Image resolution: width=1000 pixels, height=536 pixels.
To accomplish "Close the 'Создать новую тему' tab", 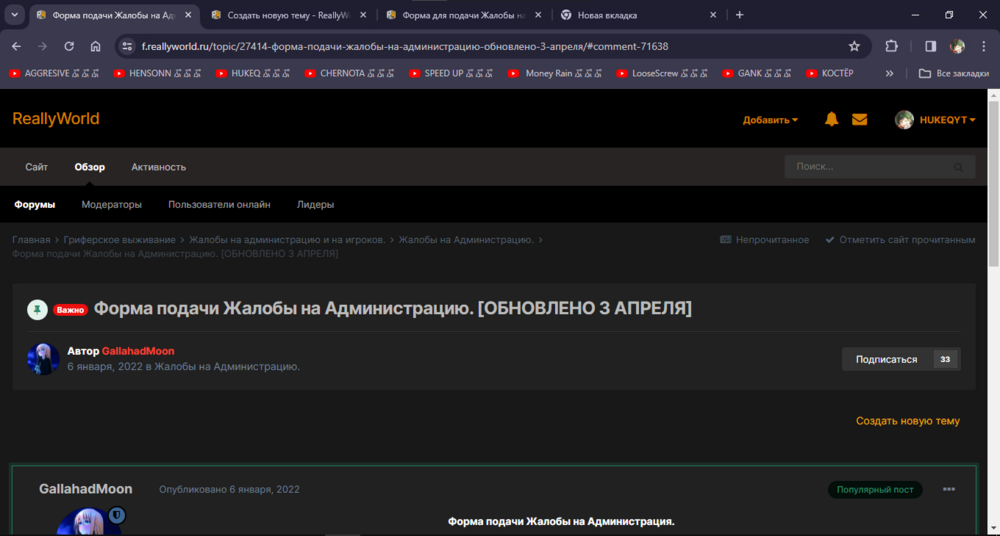I will click(364, 15).
